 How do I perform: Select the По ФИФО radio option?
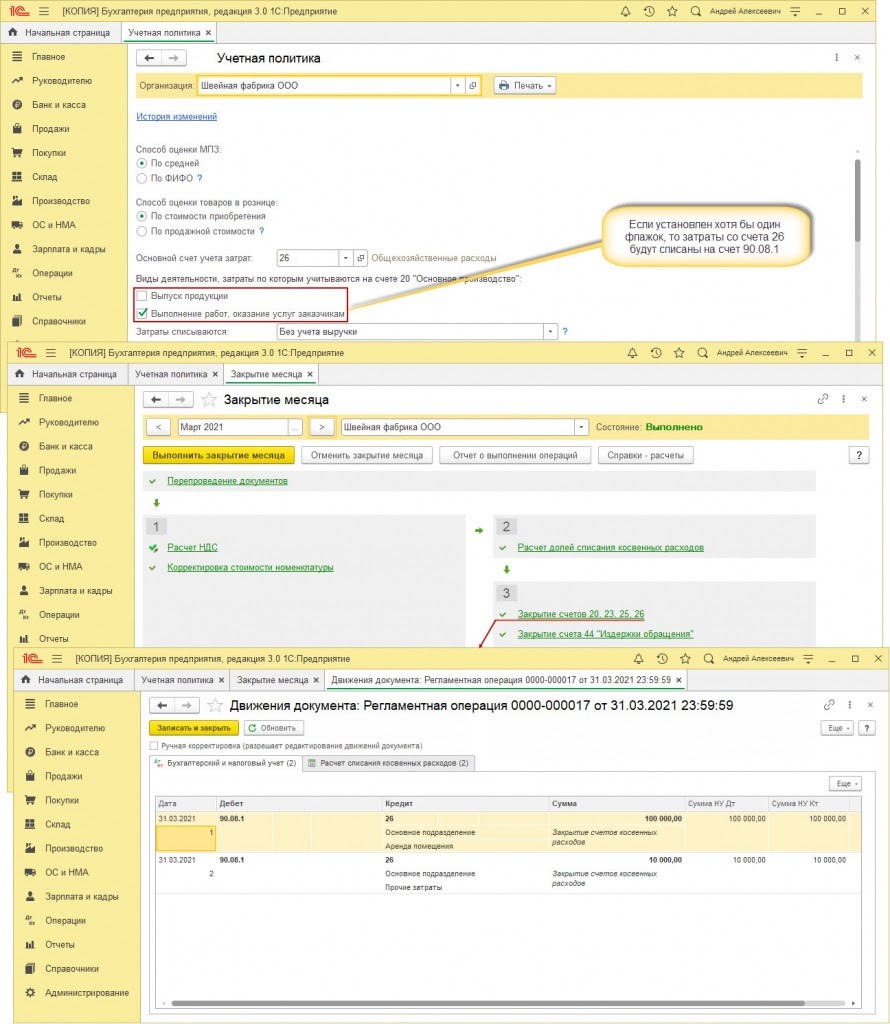click(x=142, y=178)
